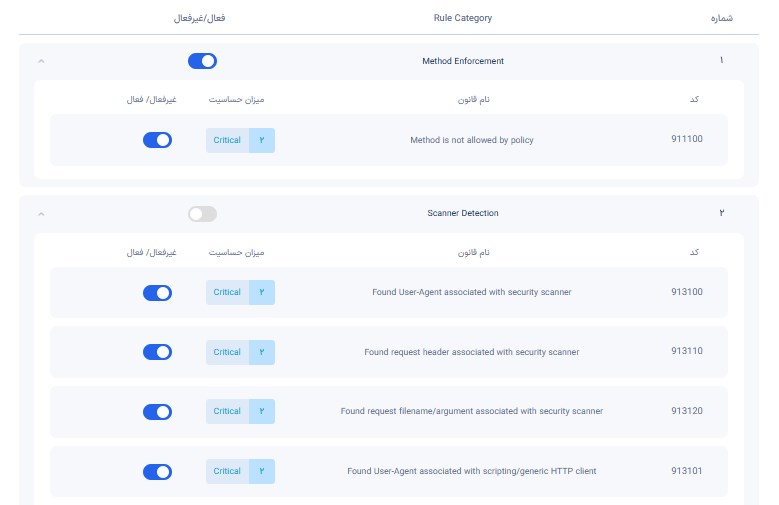Collapse the Method Enforcement section chevron

[41, 61]
